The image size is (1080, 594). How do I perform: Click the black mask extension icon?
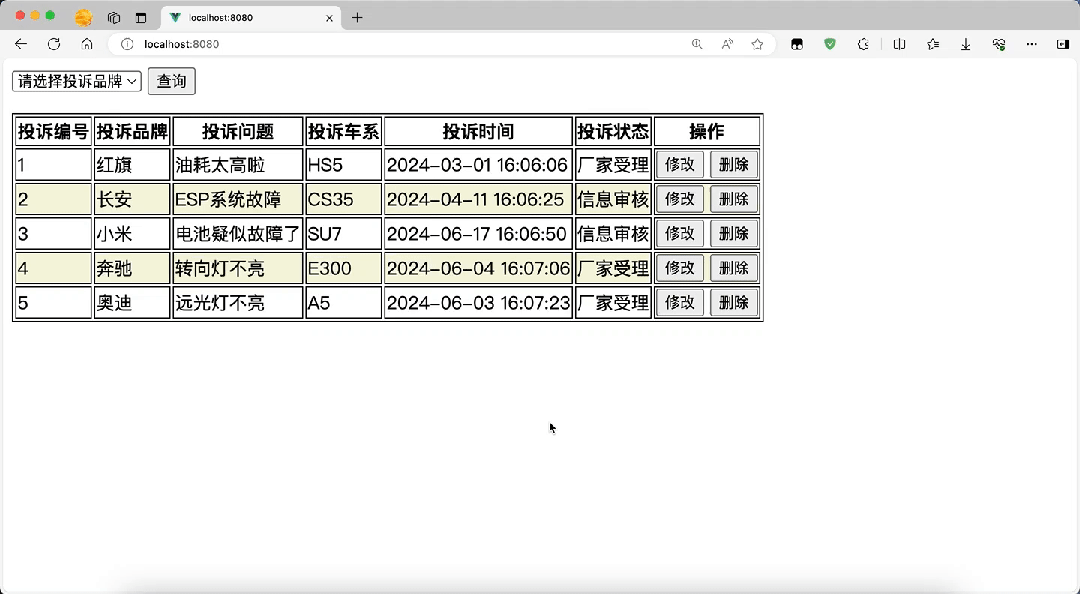coord(797,44)
